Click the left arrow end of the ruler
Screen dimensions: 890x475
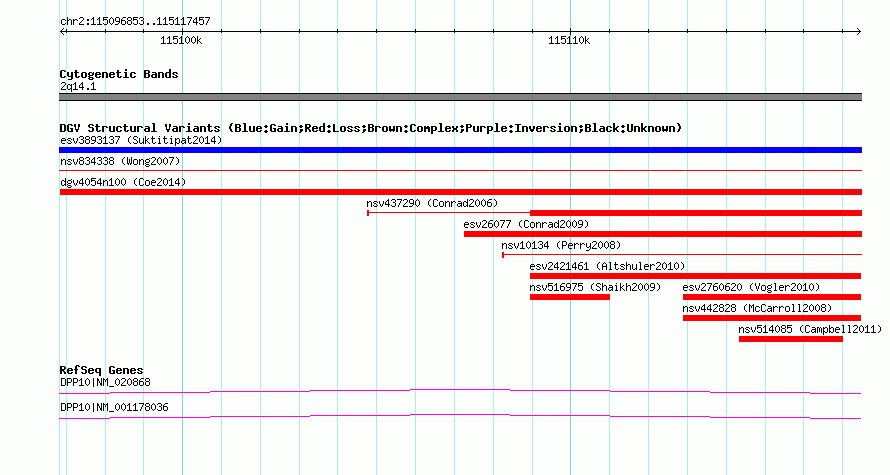click(63, 31)
